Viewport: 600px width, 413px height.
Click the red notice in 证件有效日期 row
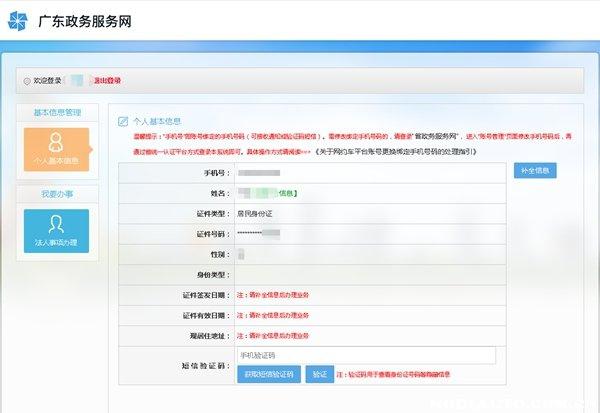[273, 315]
